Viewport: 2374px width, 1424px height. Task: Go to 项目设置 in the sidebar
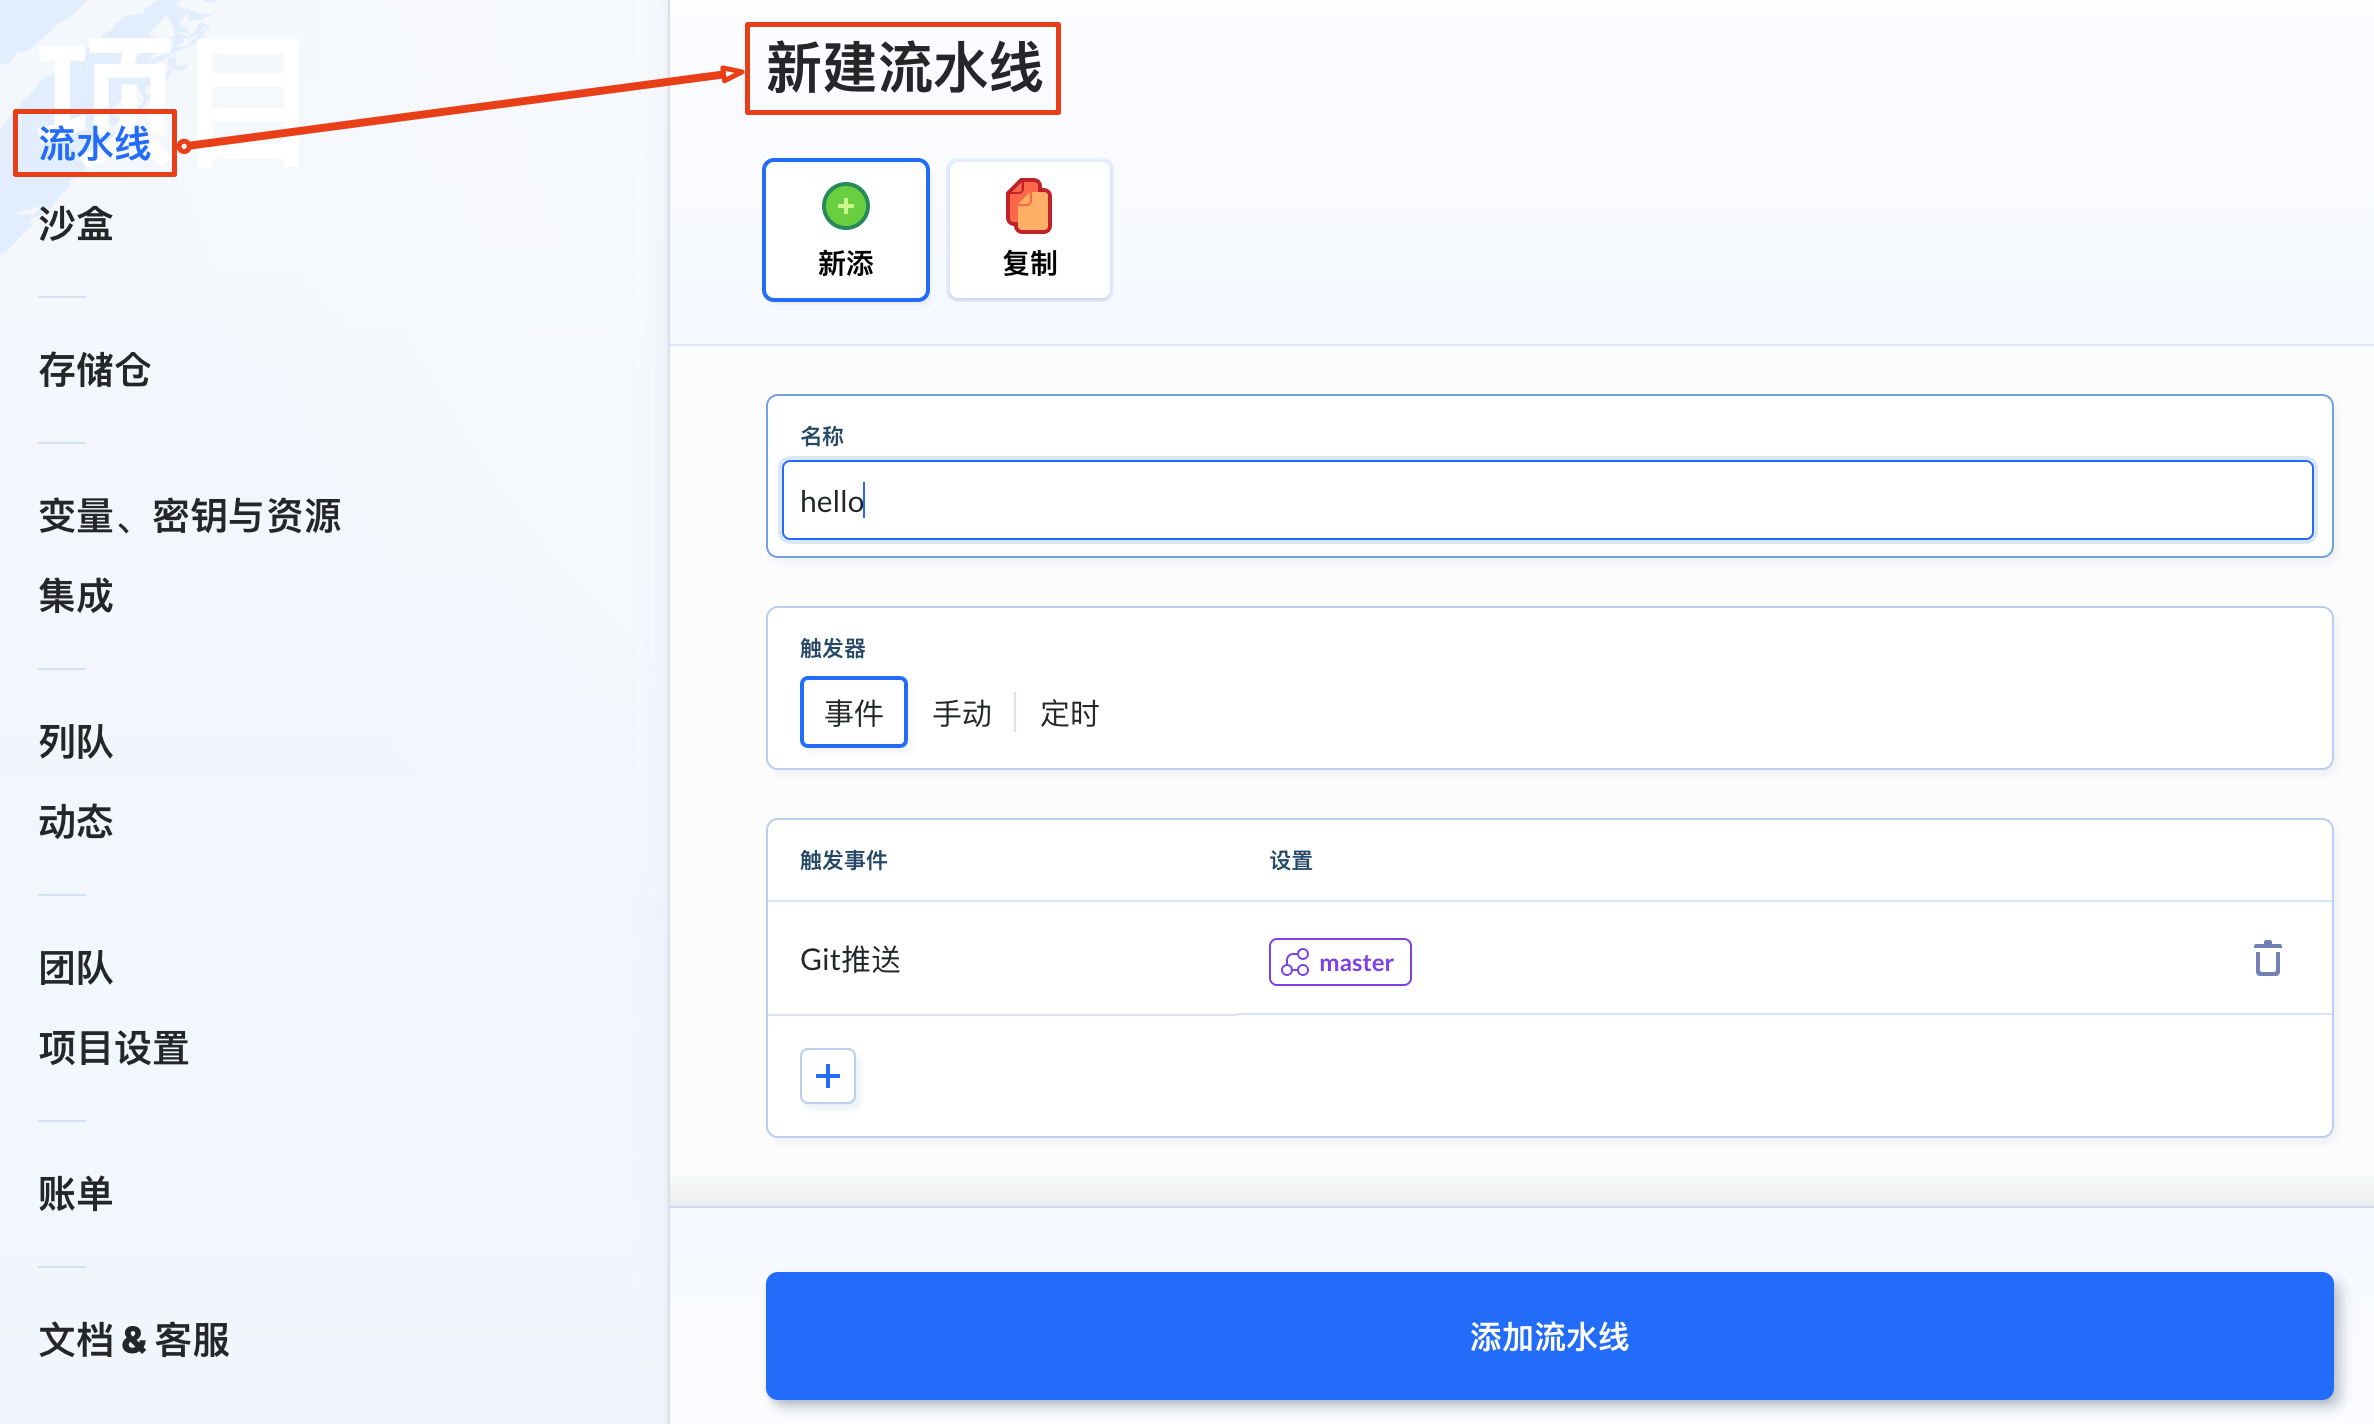coord(114,1048)
